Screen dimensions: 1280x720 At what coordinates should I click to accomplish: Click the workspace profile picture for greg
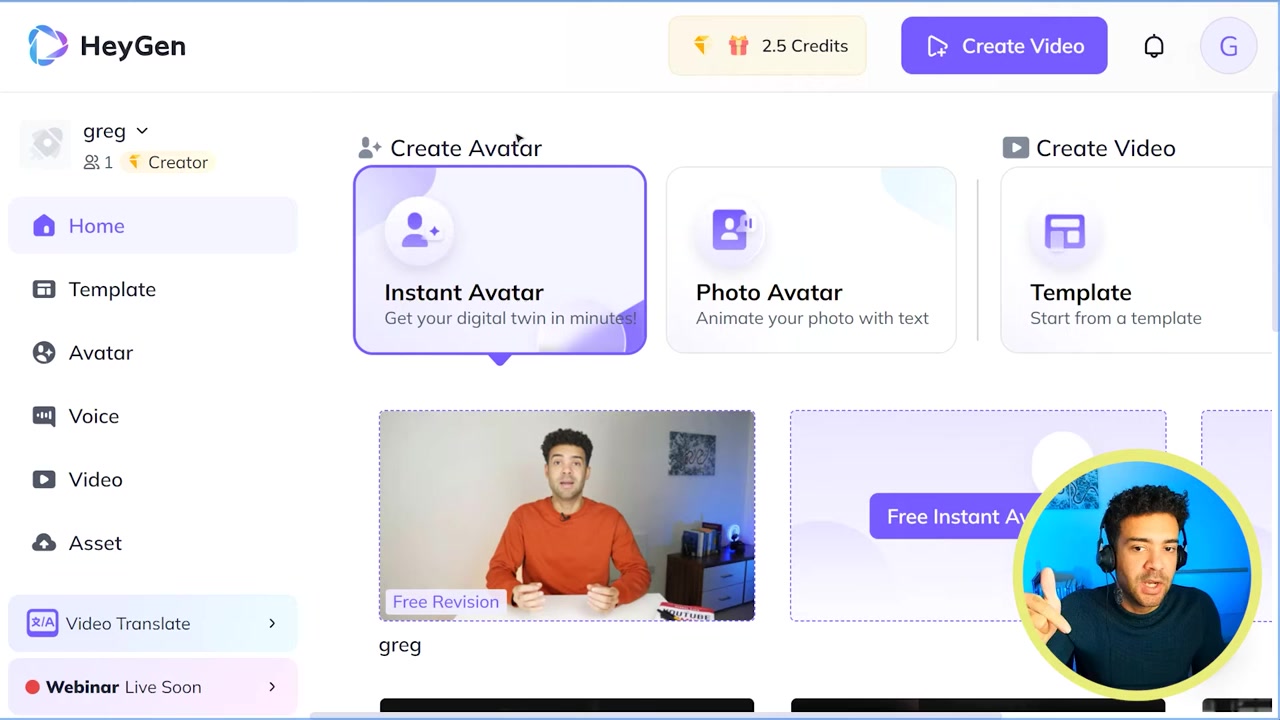click(x=46, y=145)
